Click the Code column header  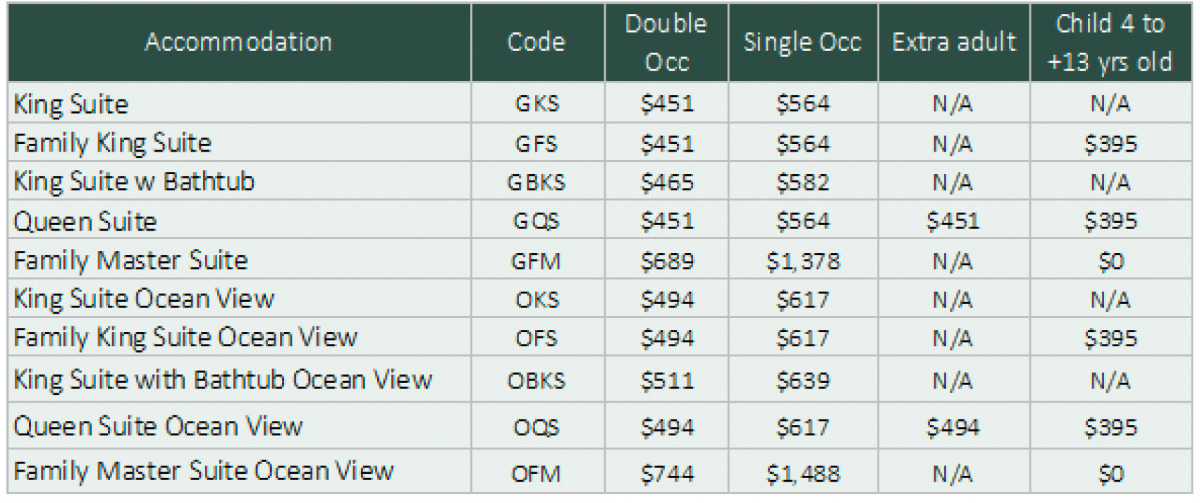(x=536, y=42)
